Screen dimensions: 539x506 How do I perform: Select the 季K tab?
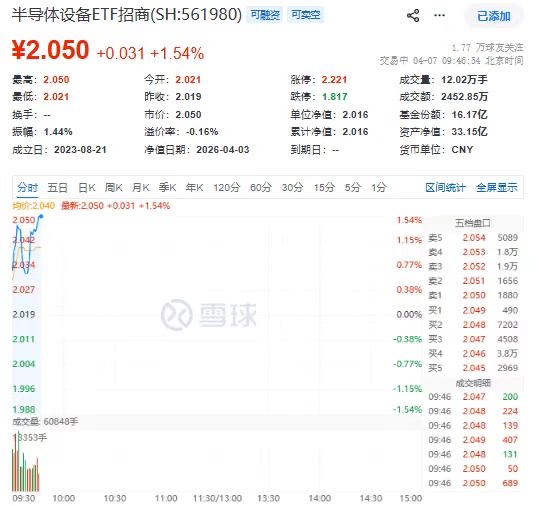(167, 188)
